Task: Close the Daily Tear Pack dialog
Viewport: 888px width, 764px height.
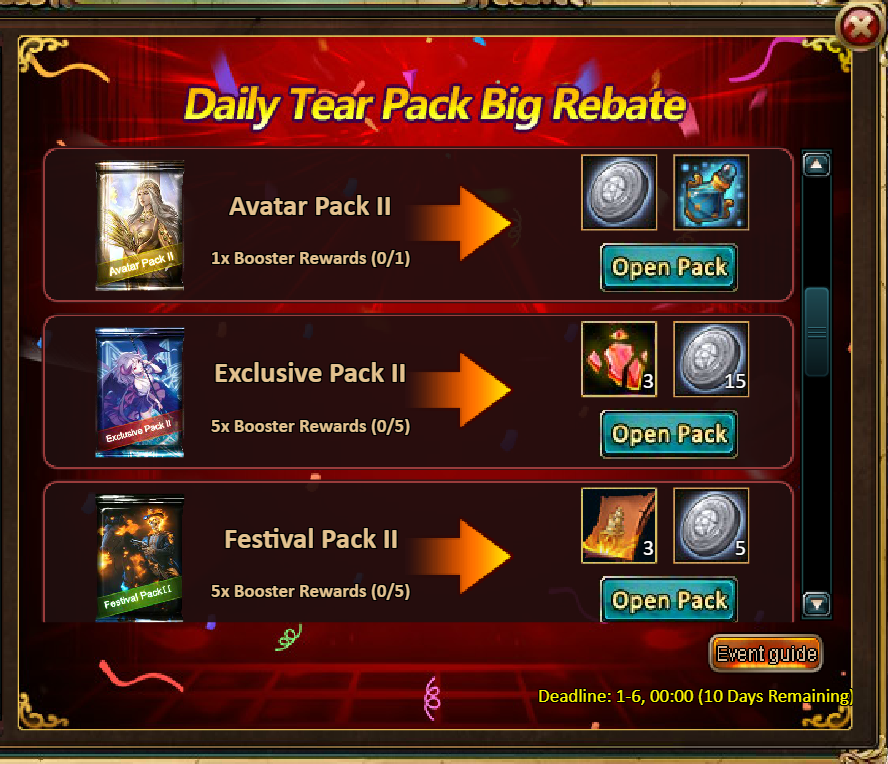Action: (x=859, y=27)
